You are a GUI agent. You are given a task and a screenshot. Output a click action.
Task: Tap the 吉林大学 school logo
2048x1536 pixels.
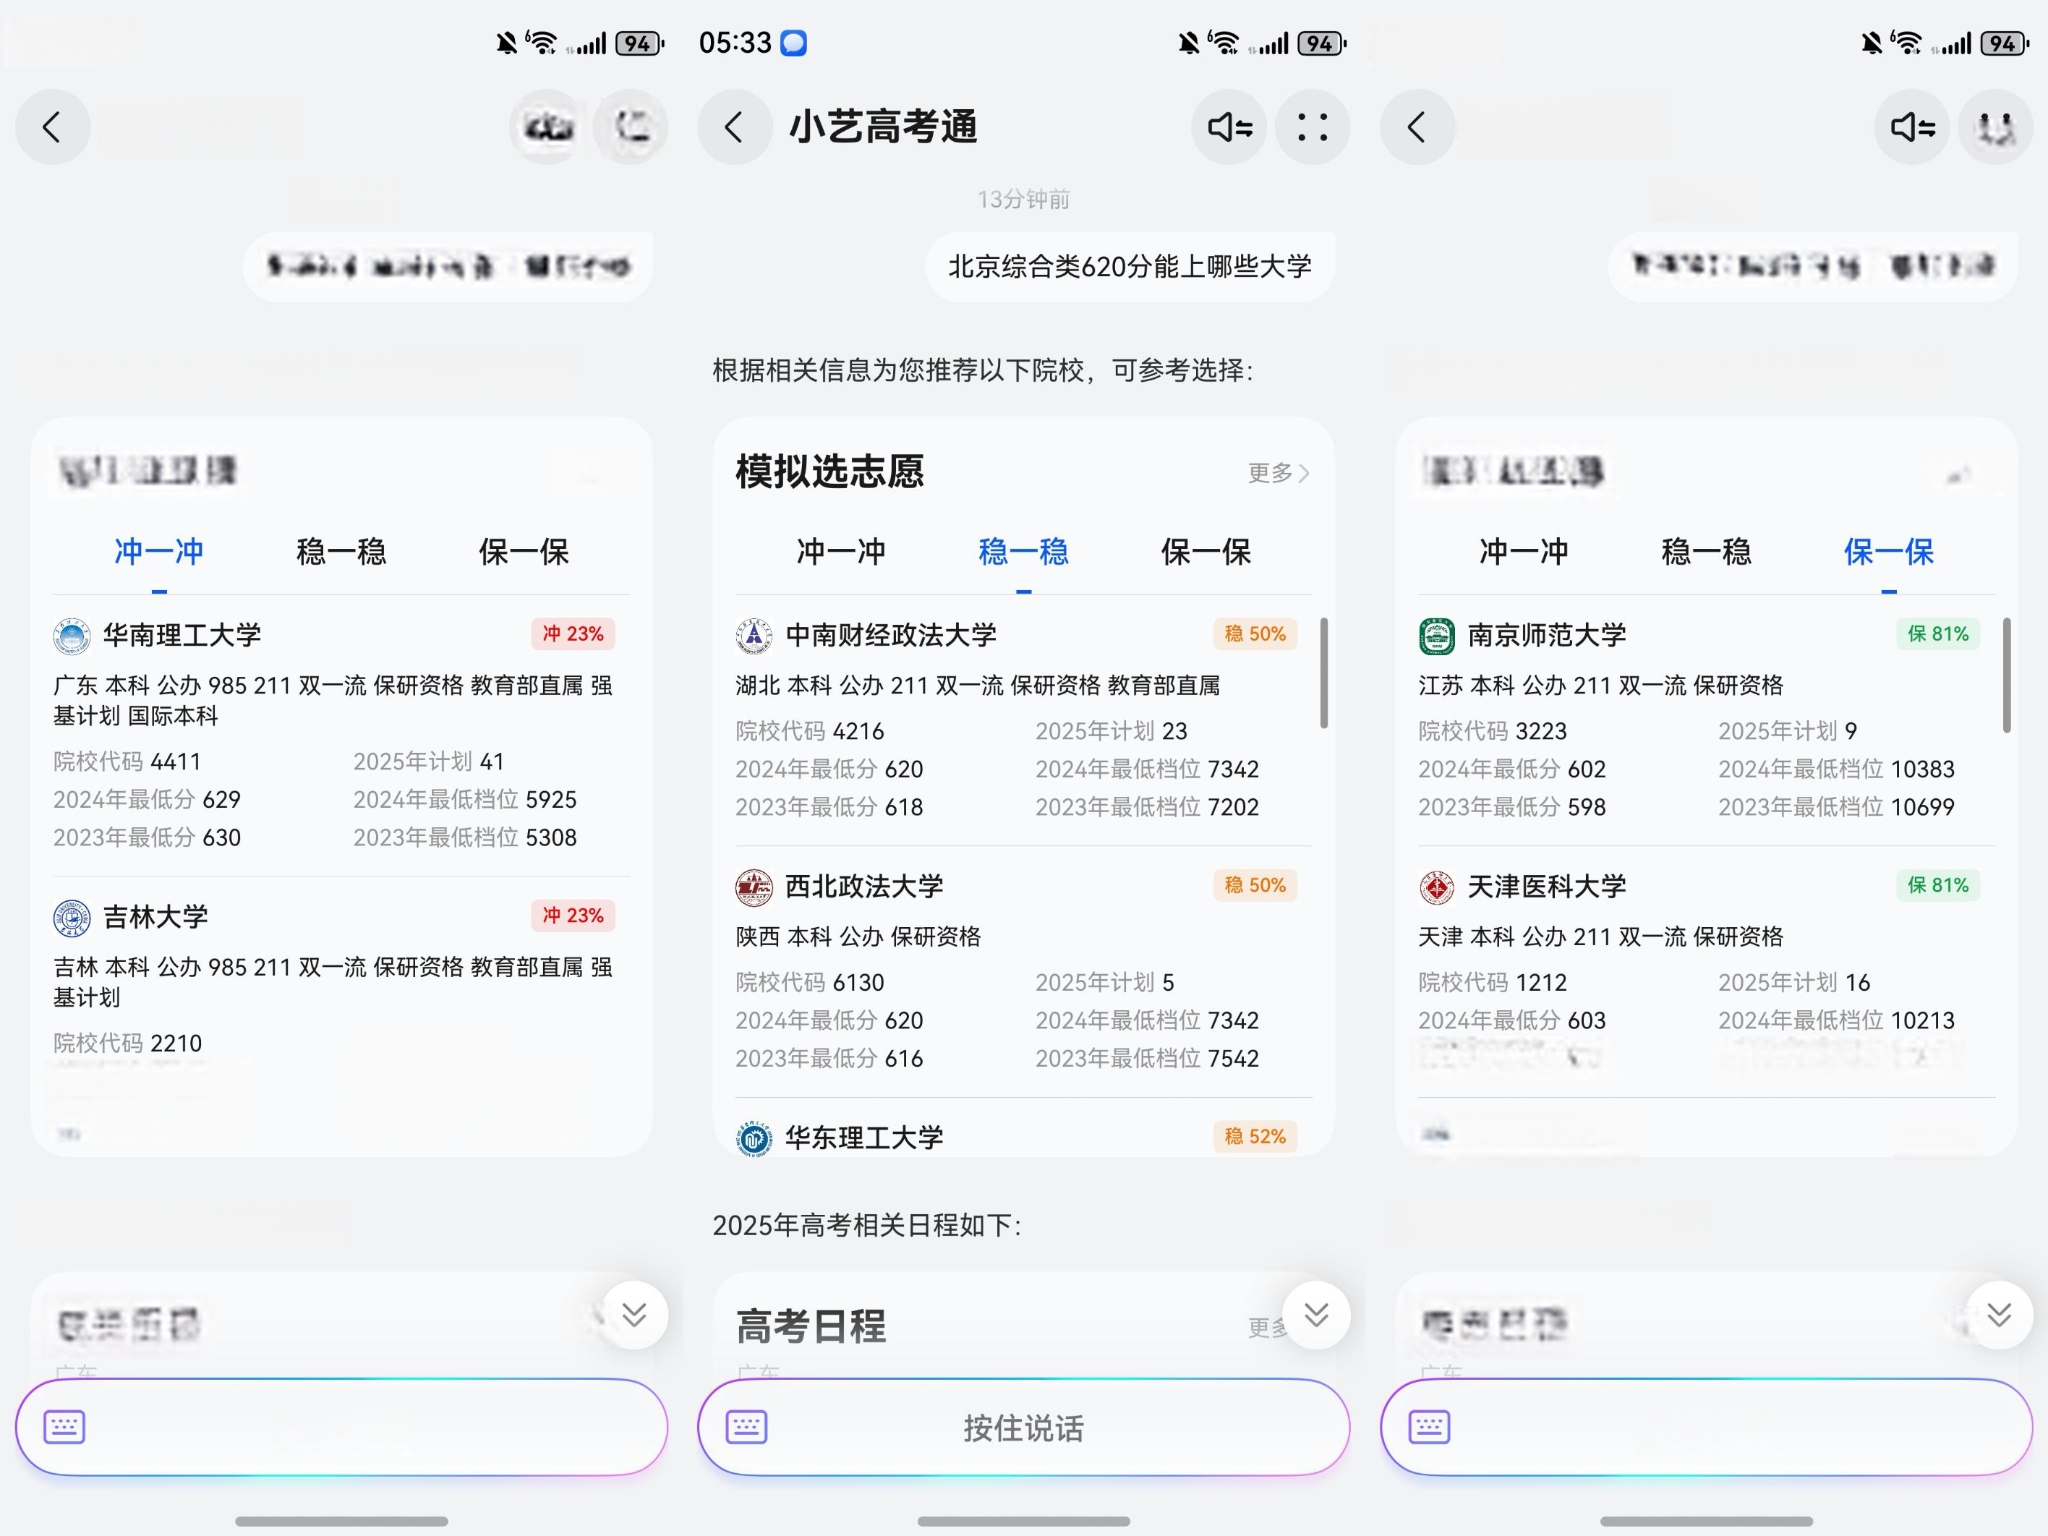(x=72, y=917)
